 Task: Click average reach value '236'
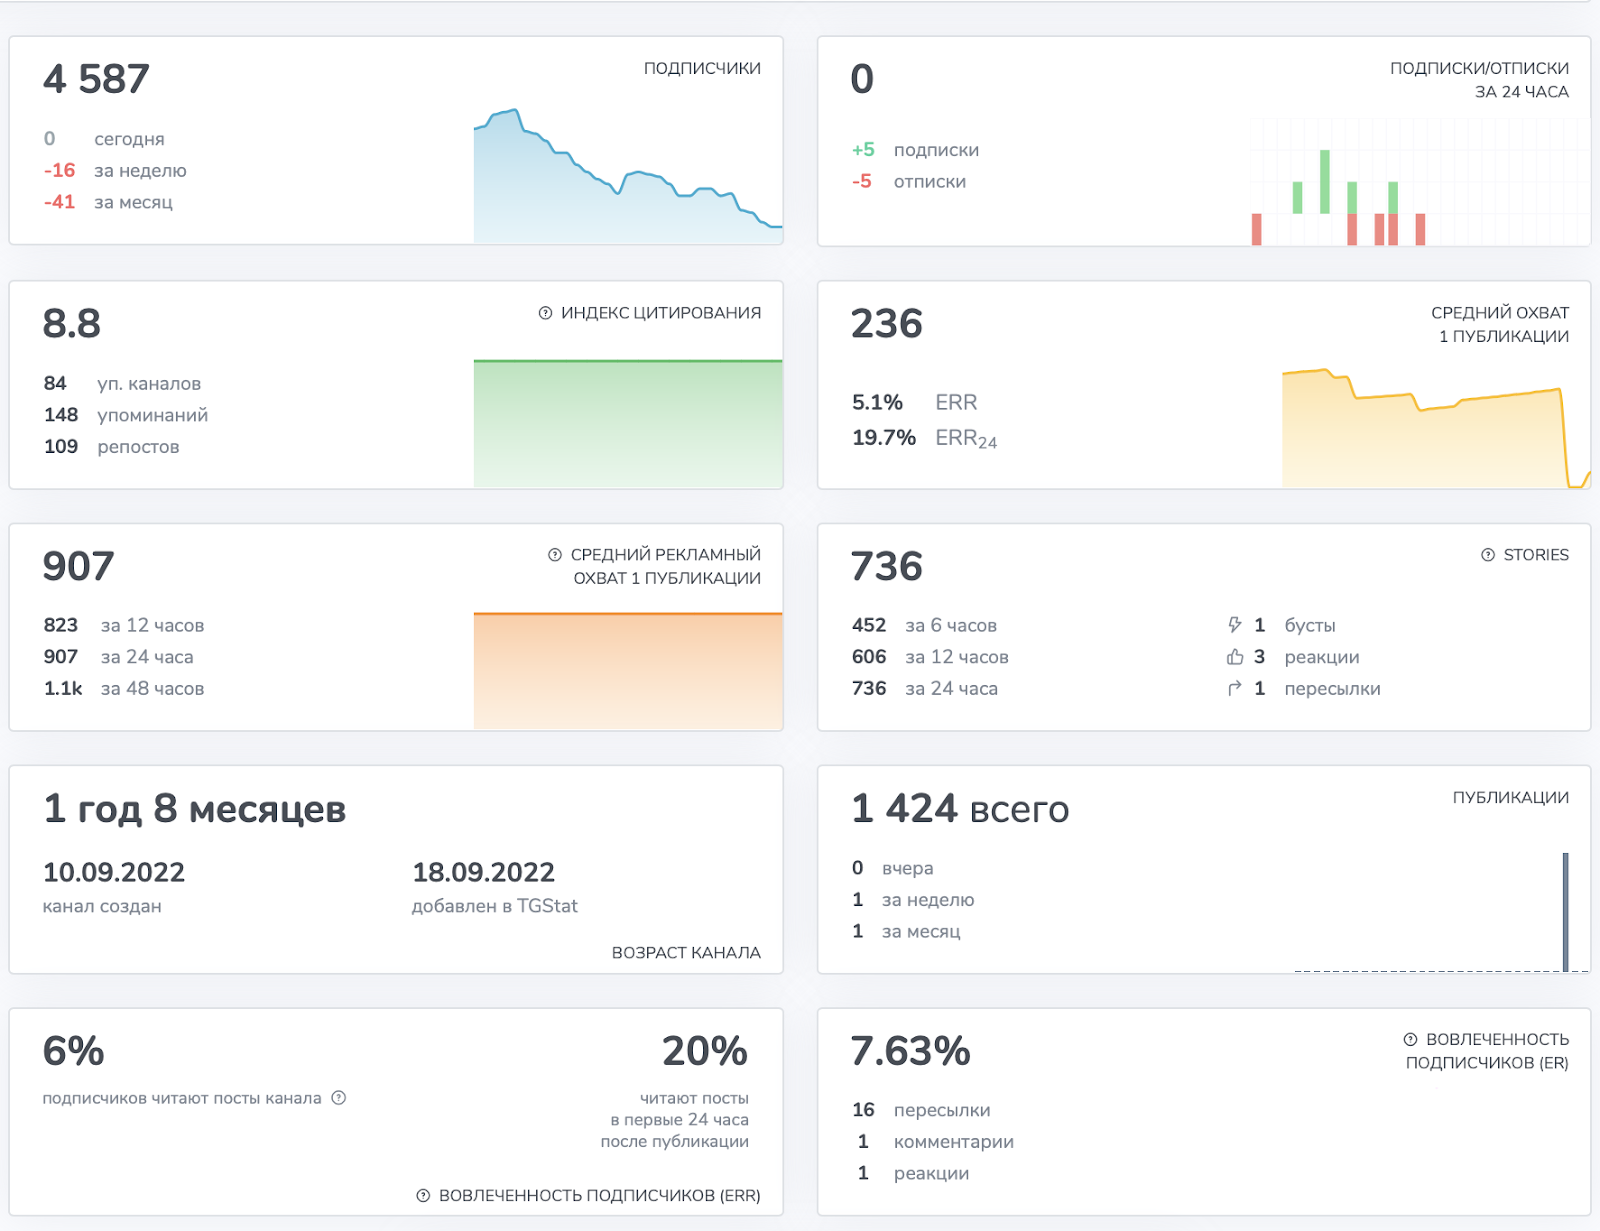[886, 324]
